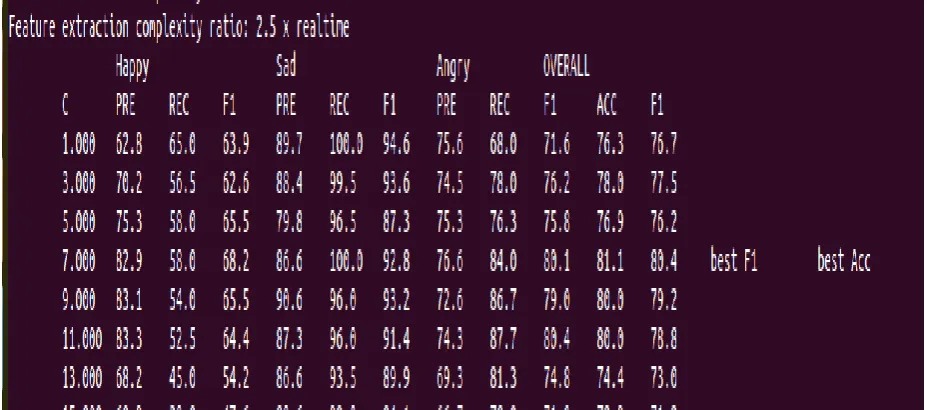Screen dimensions: 927x410
Task: Click value '64.4' in the 11.000 row
Action: tap(236, 339)
